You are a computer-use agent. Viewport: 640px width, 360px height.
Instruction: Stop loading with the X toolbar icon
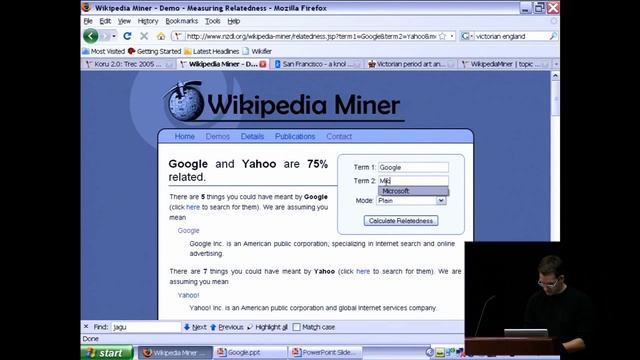coord(144,36)
